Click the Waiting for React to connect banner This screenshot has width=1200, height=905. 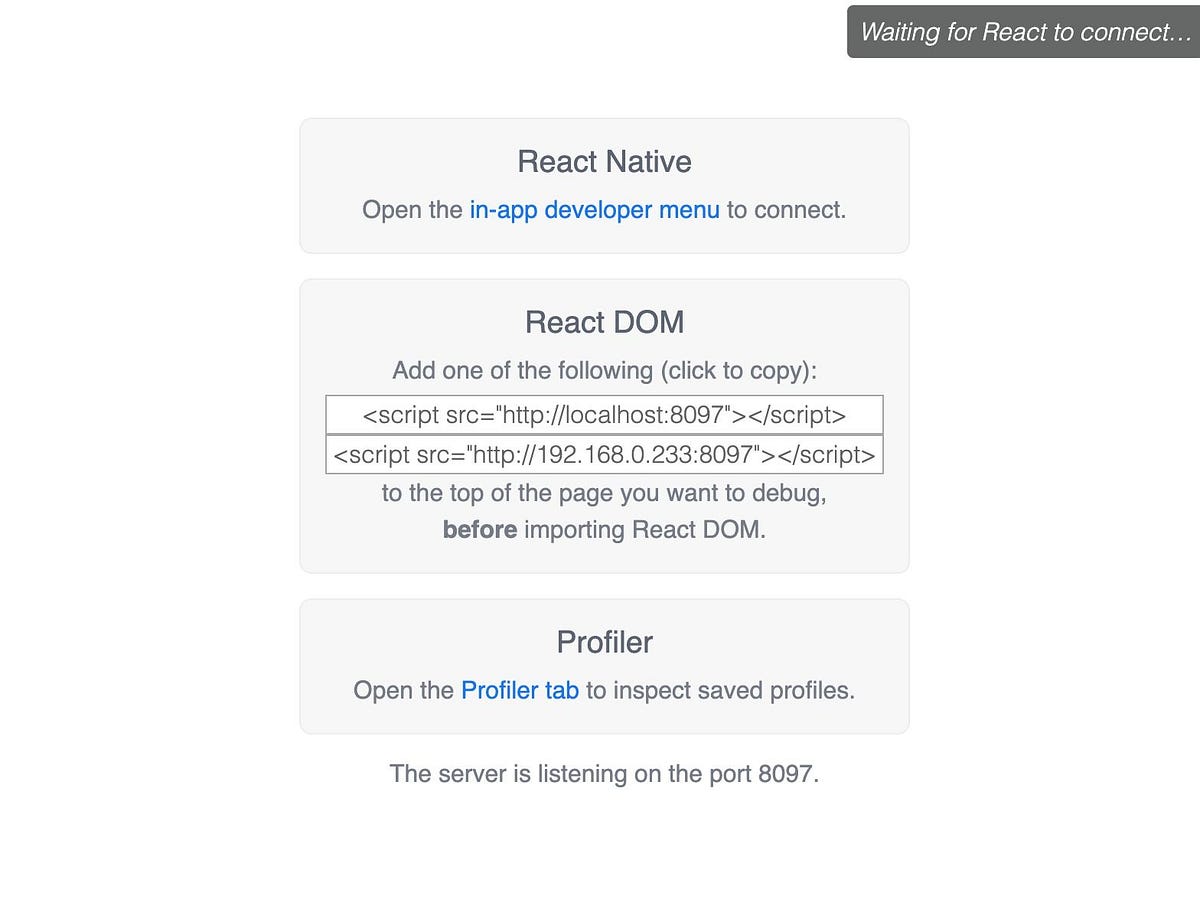point(1024,31)
